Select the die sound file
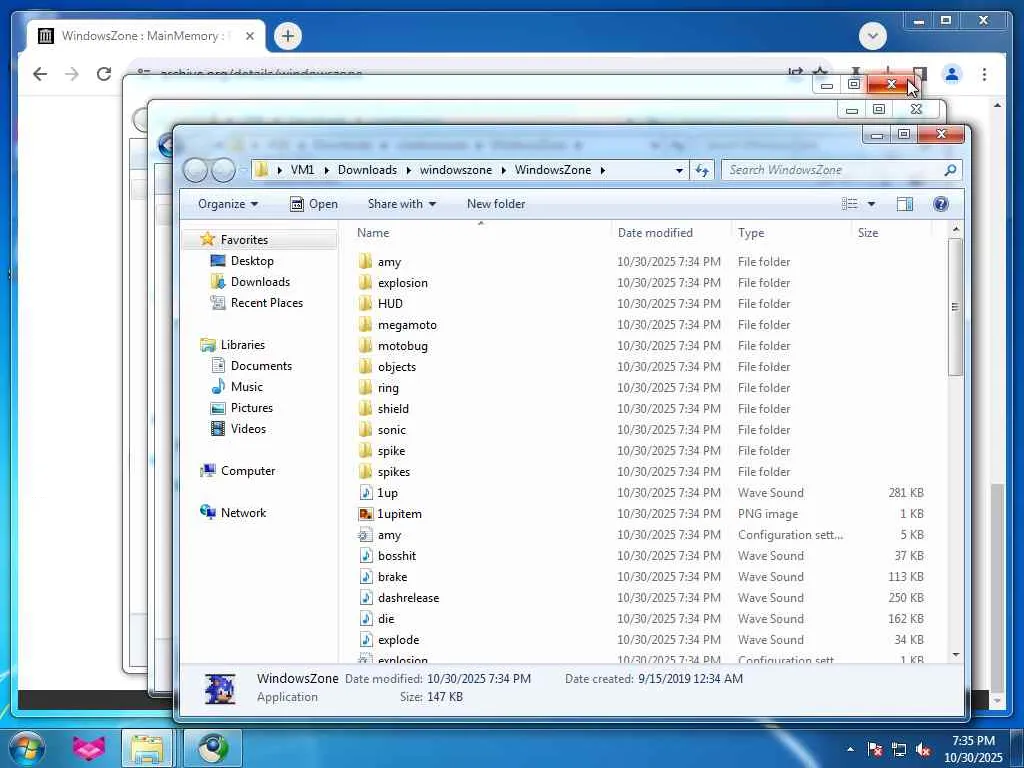 point(386,618)
